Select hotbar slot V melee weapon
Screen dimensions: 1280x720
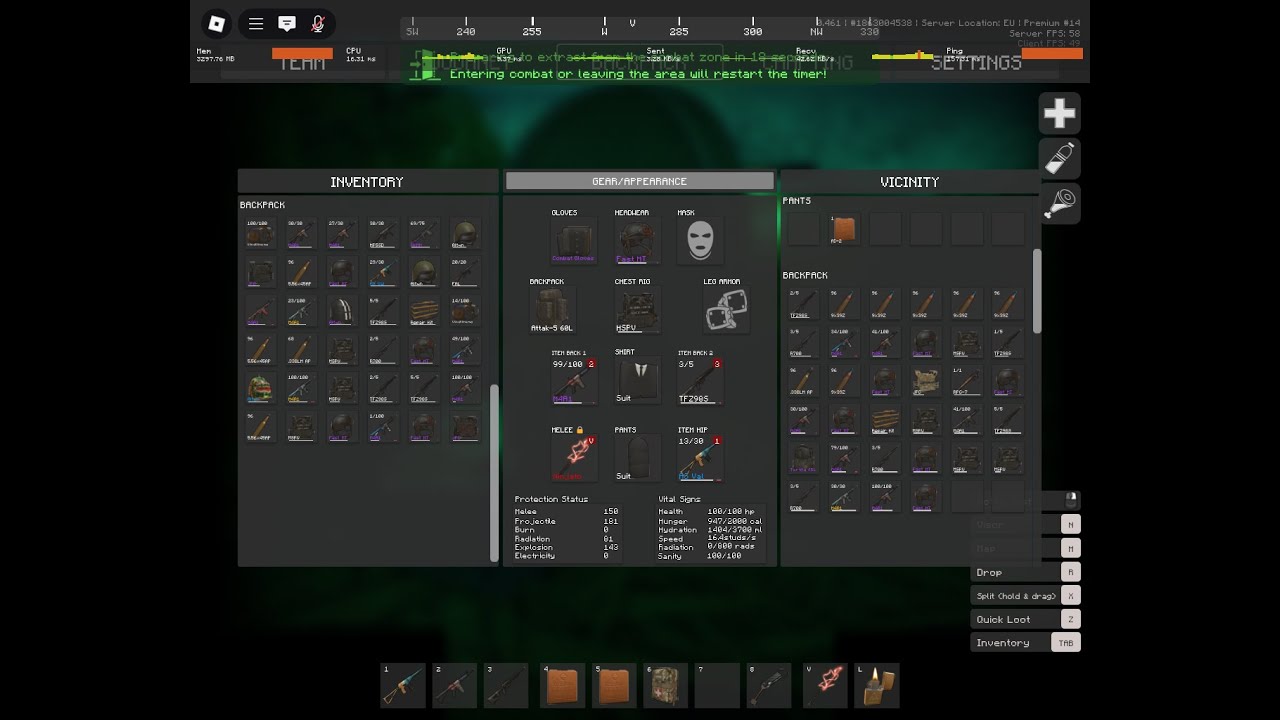(825, 685)
